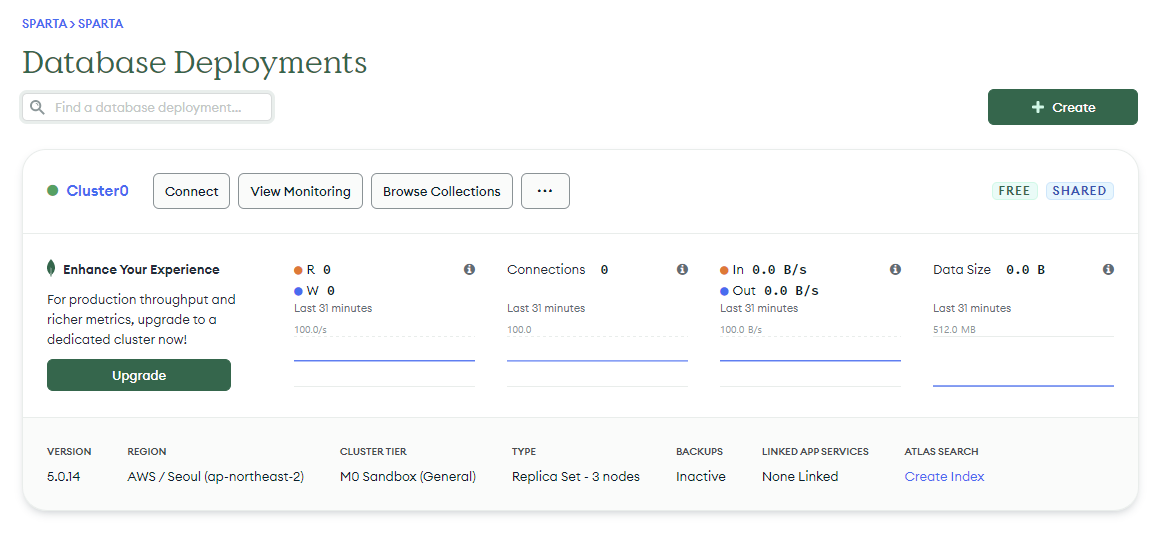Click the FREE badge
The height and width of the screenshot is (547, 1158).
click(x=1015, y=190)
